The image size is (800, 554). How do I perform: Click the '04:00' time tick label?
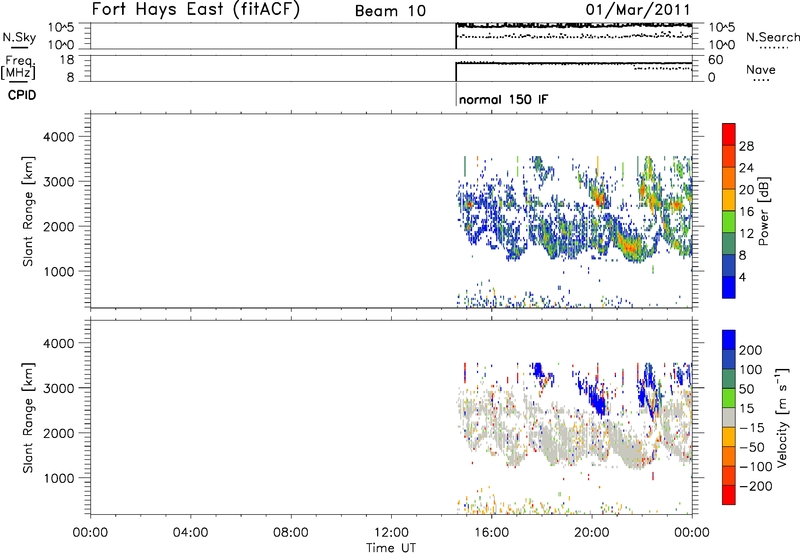tap(191, 533)
